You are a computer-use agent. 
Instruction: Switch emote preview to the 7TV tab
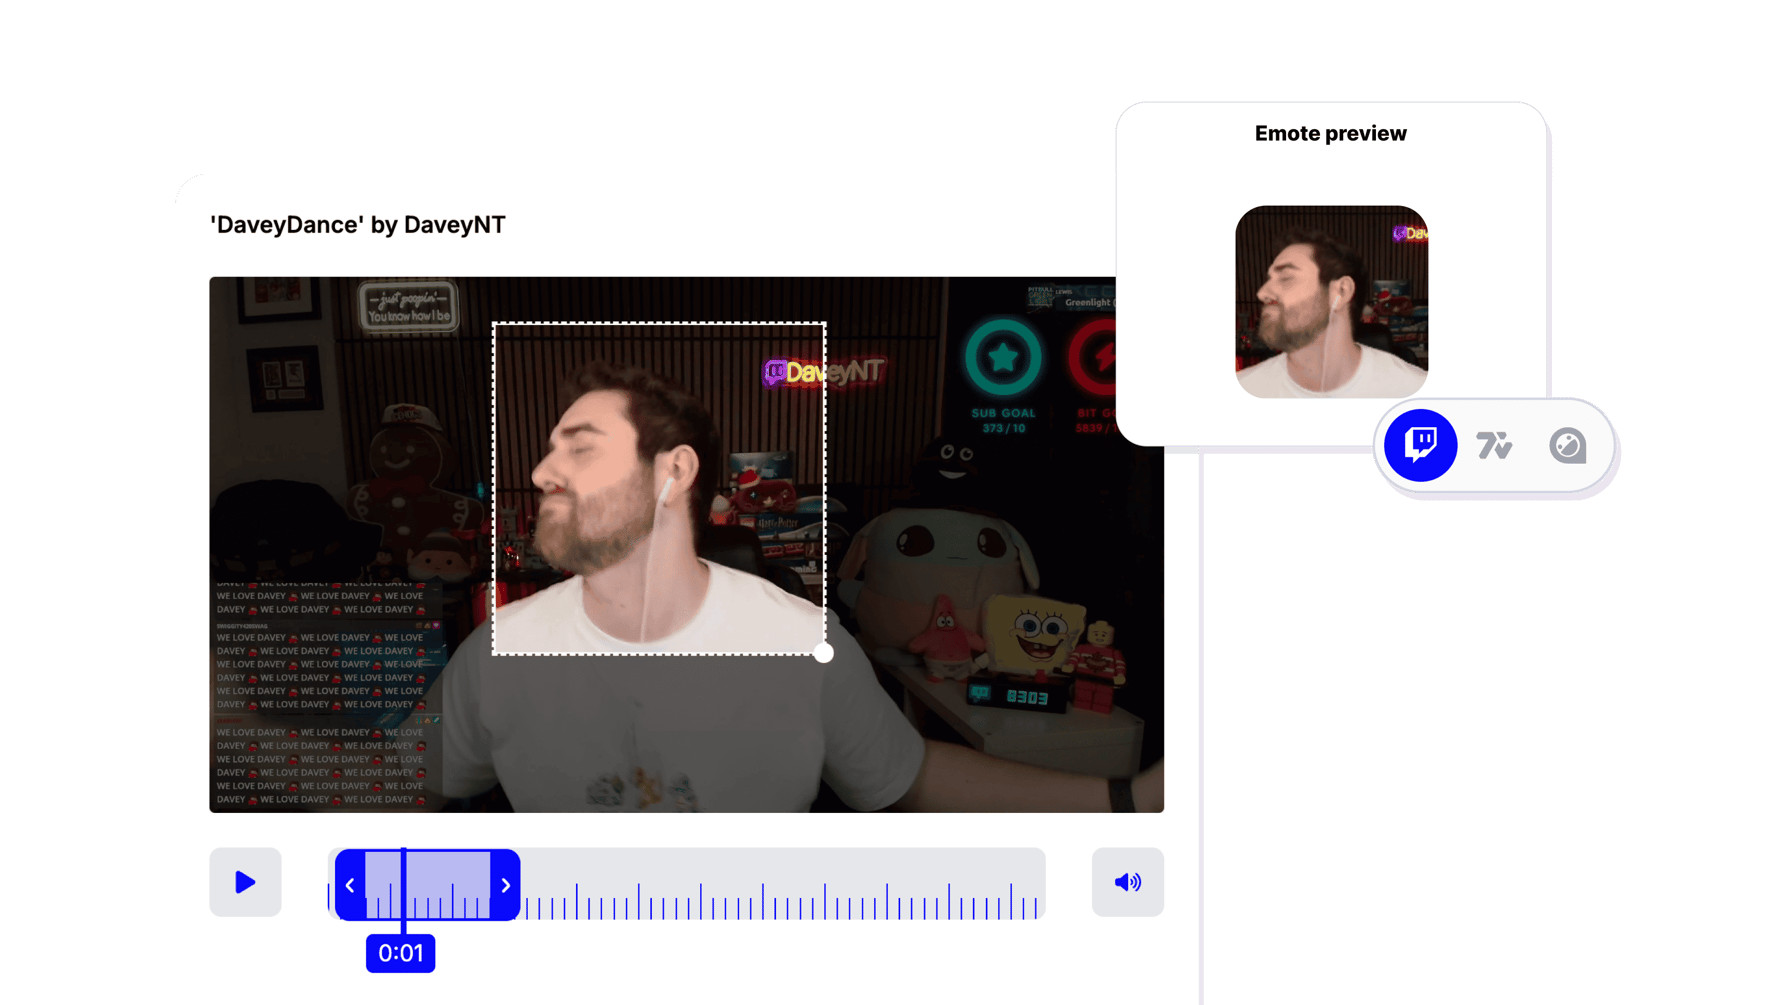coord(1493,446)
